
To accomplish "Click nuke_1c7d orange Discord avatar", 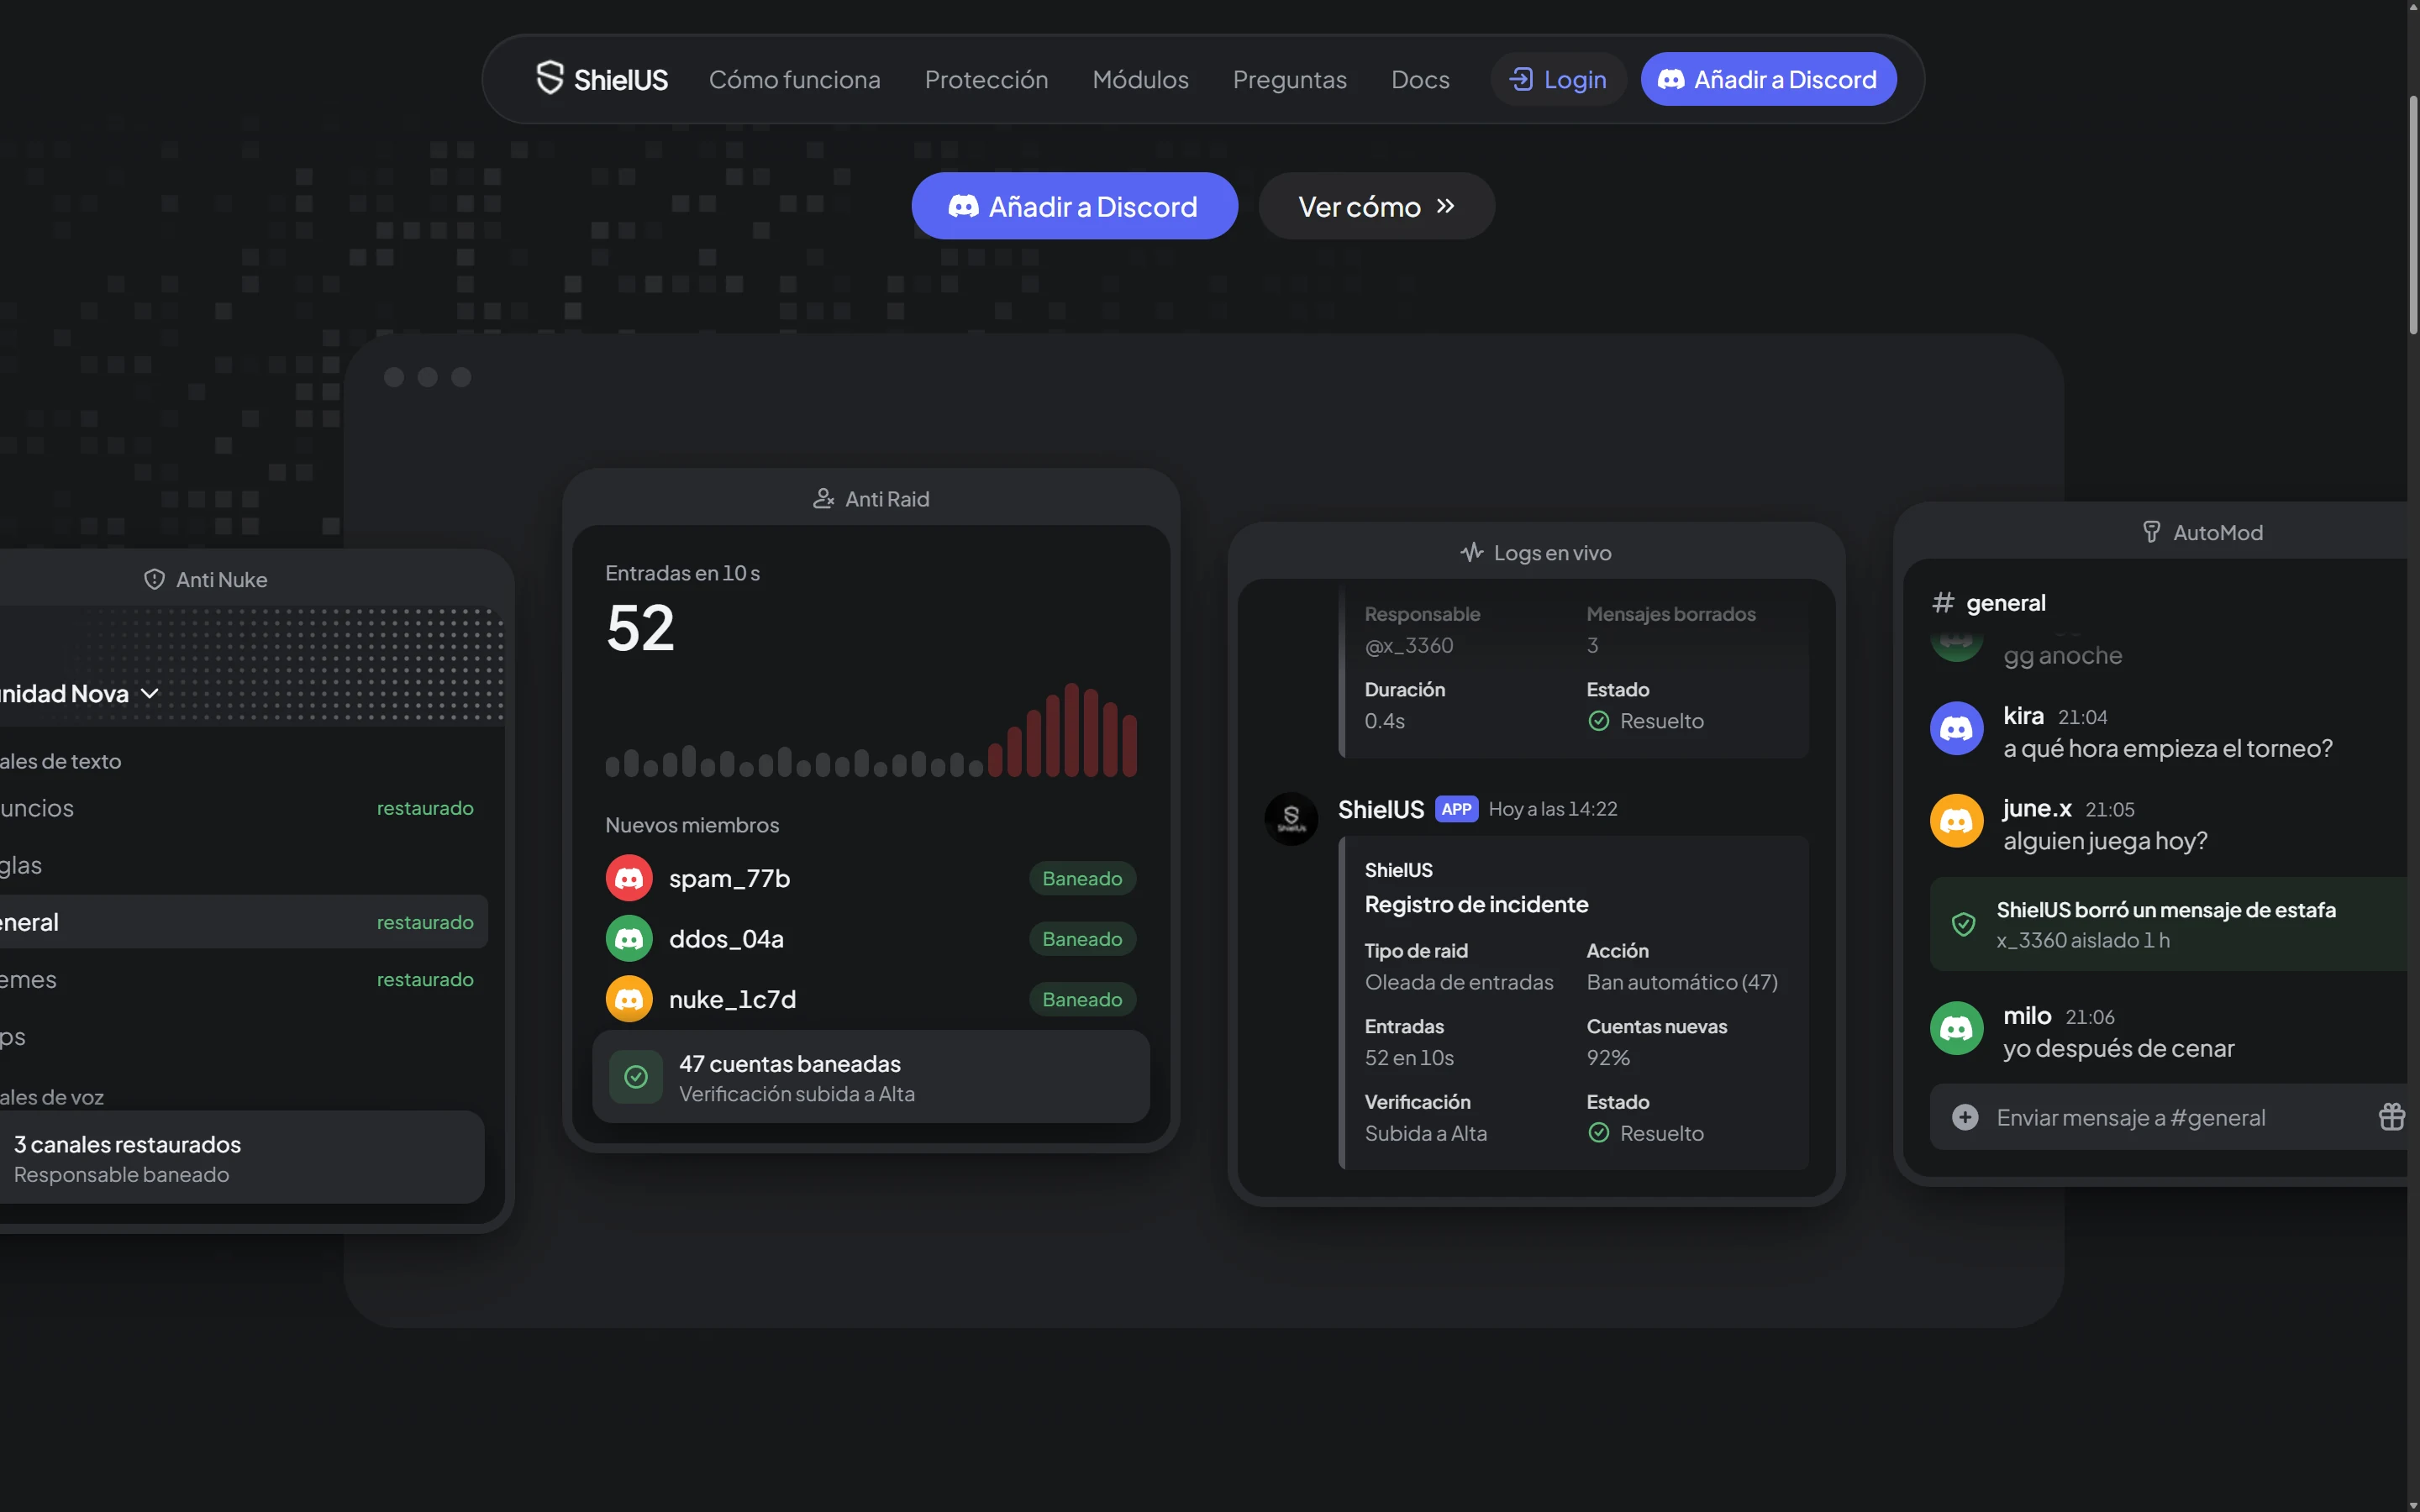I will (x=629, y=999).
